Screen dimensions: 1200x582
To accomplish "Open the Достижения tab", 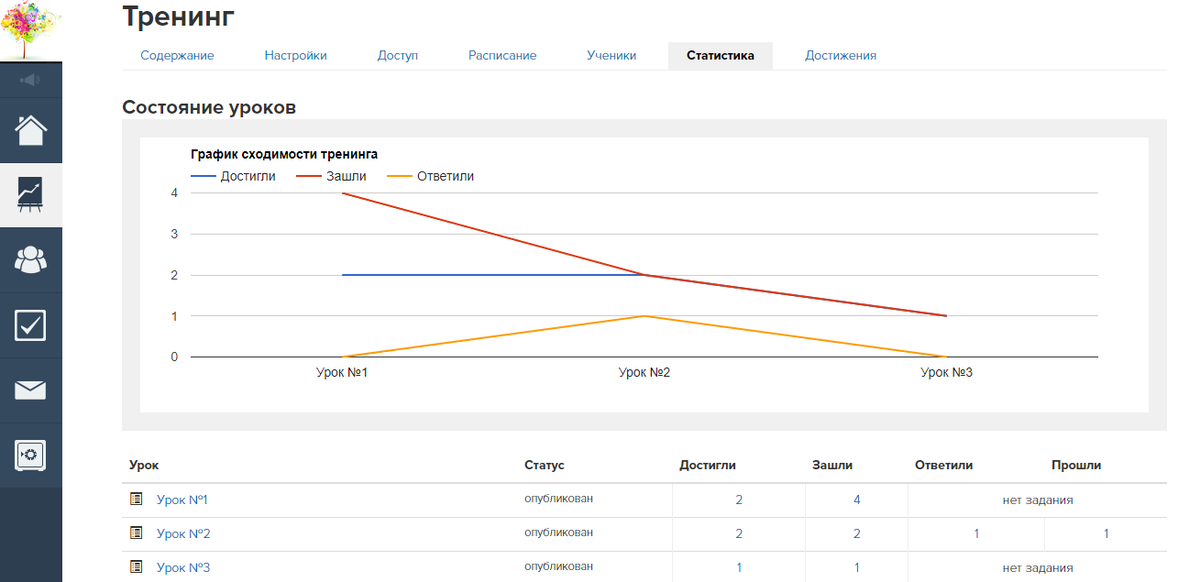I will pyautogui.click(x=840, y=56).
